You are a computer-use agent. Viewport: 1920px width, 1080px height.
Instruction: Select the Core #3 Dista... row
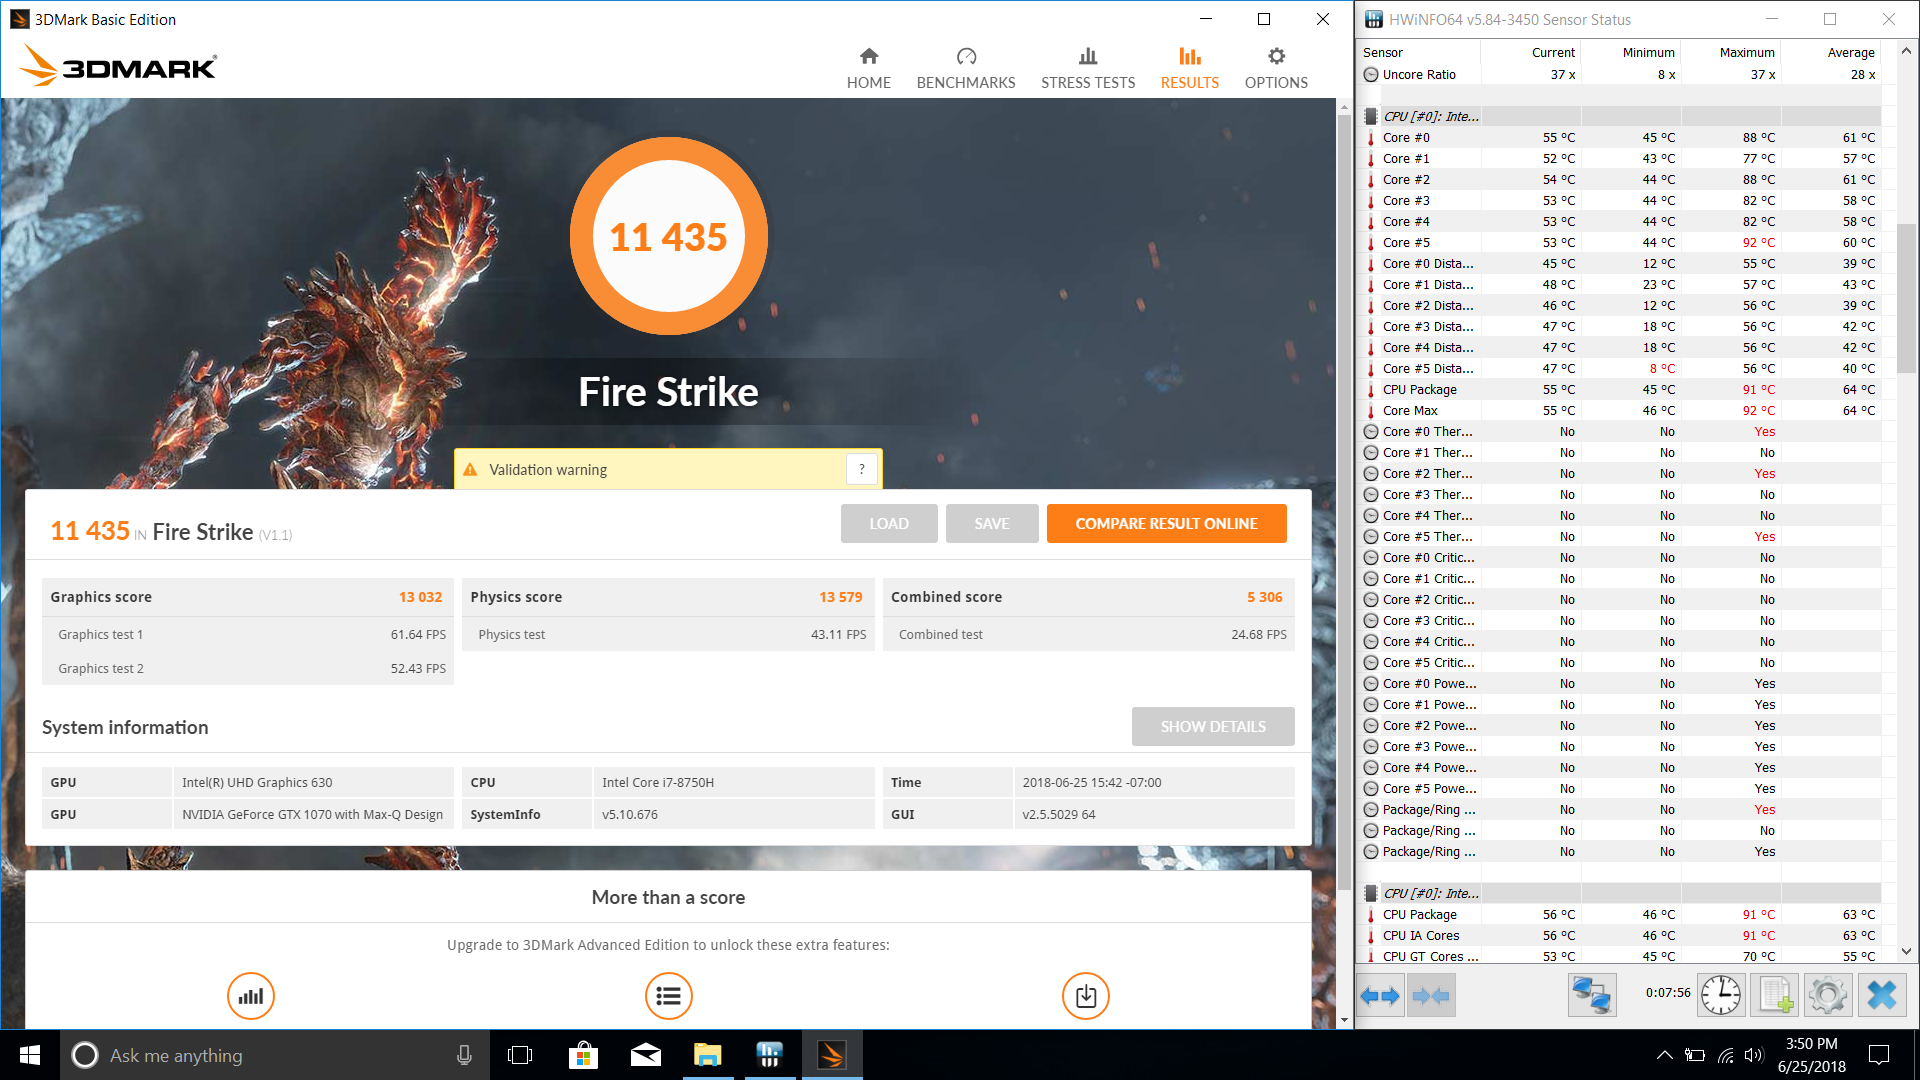1620,327
